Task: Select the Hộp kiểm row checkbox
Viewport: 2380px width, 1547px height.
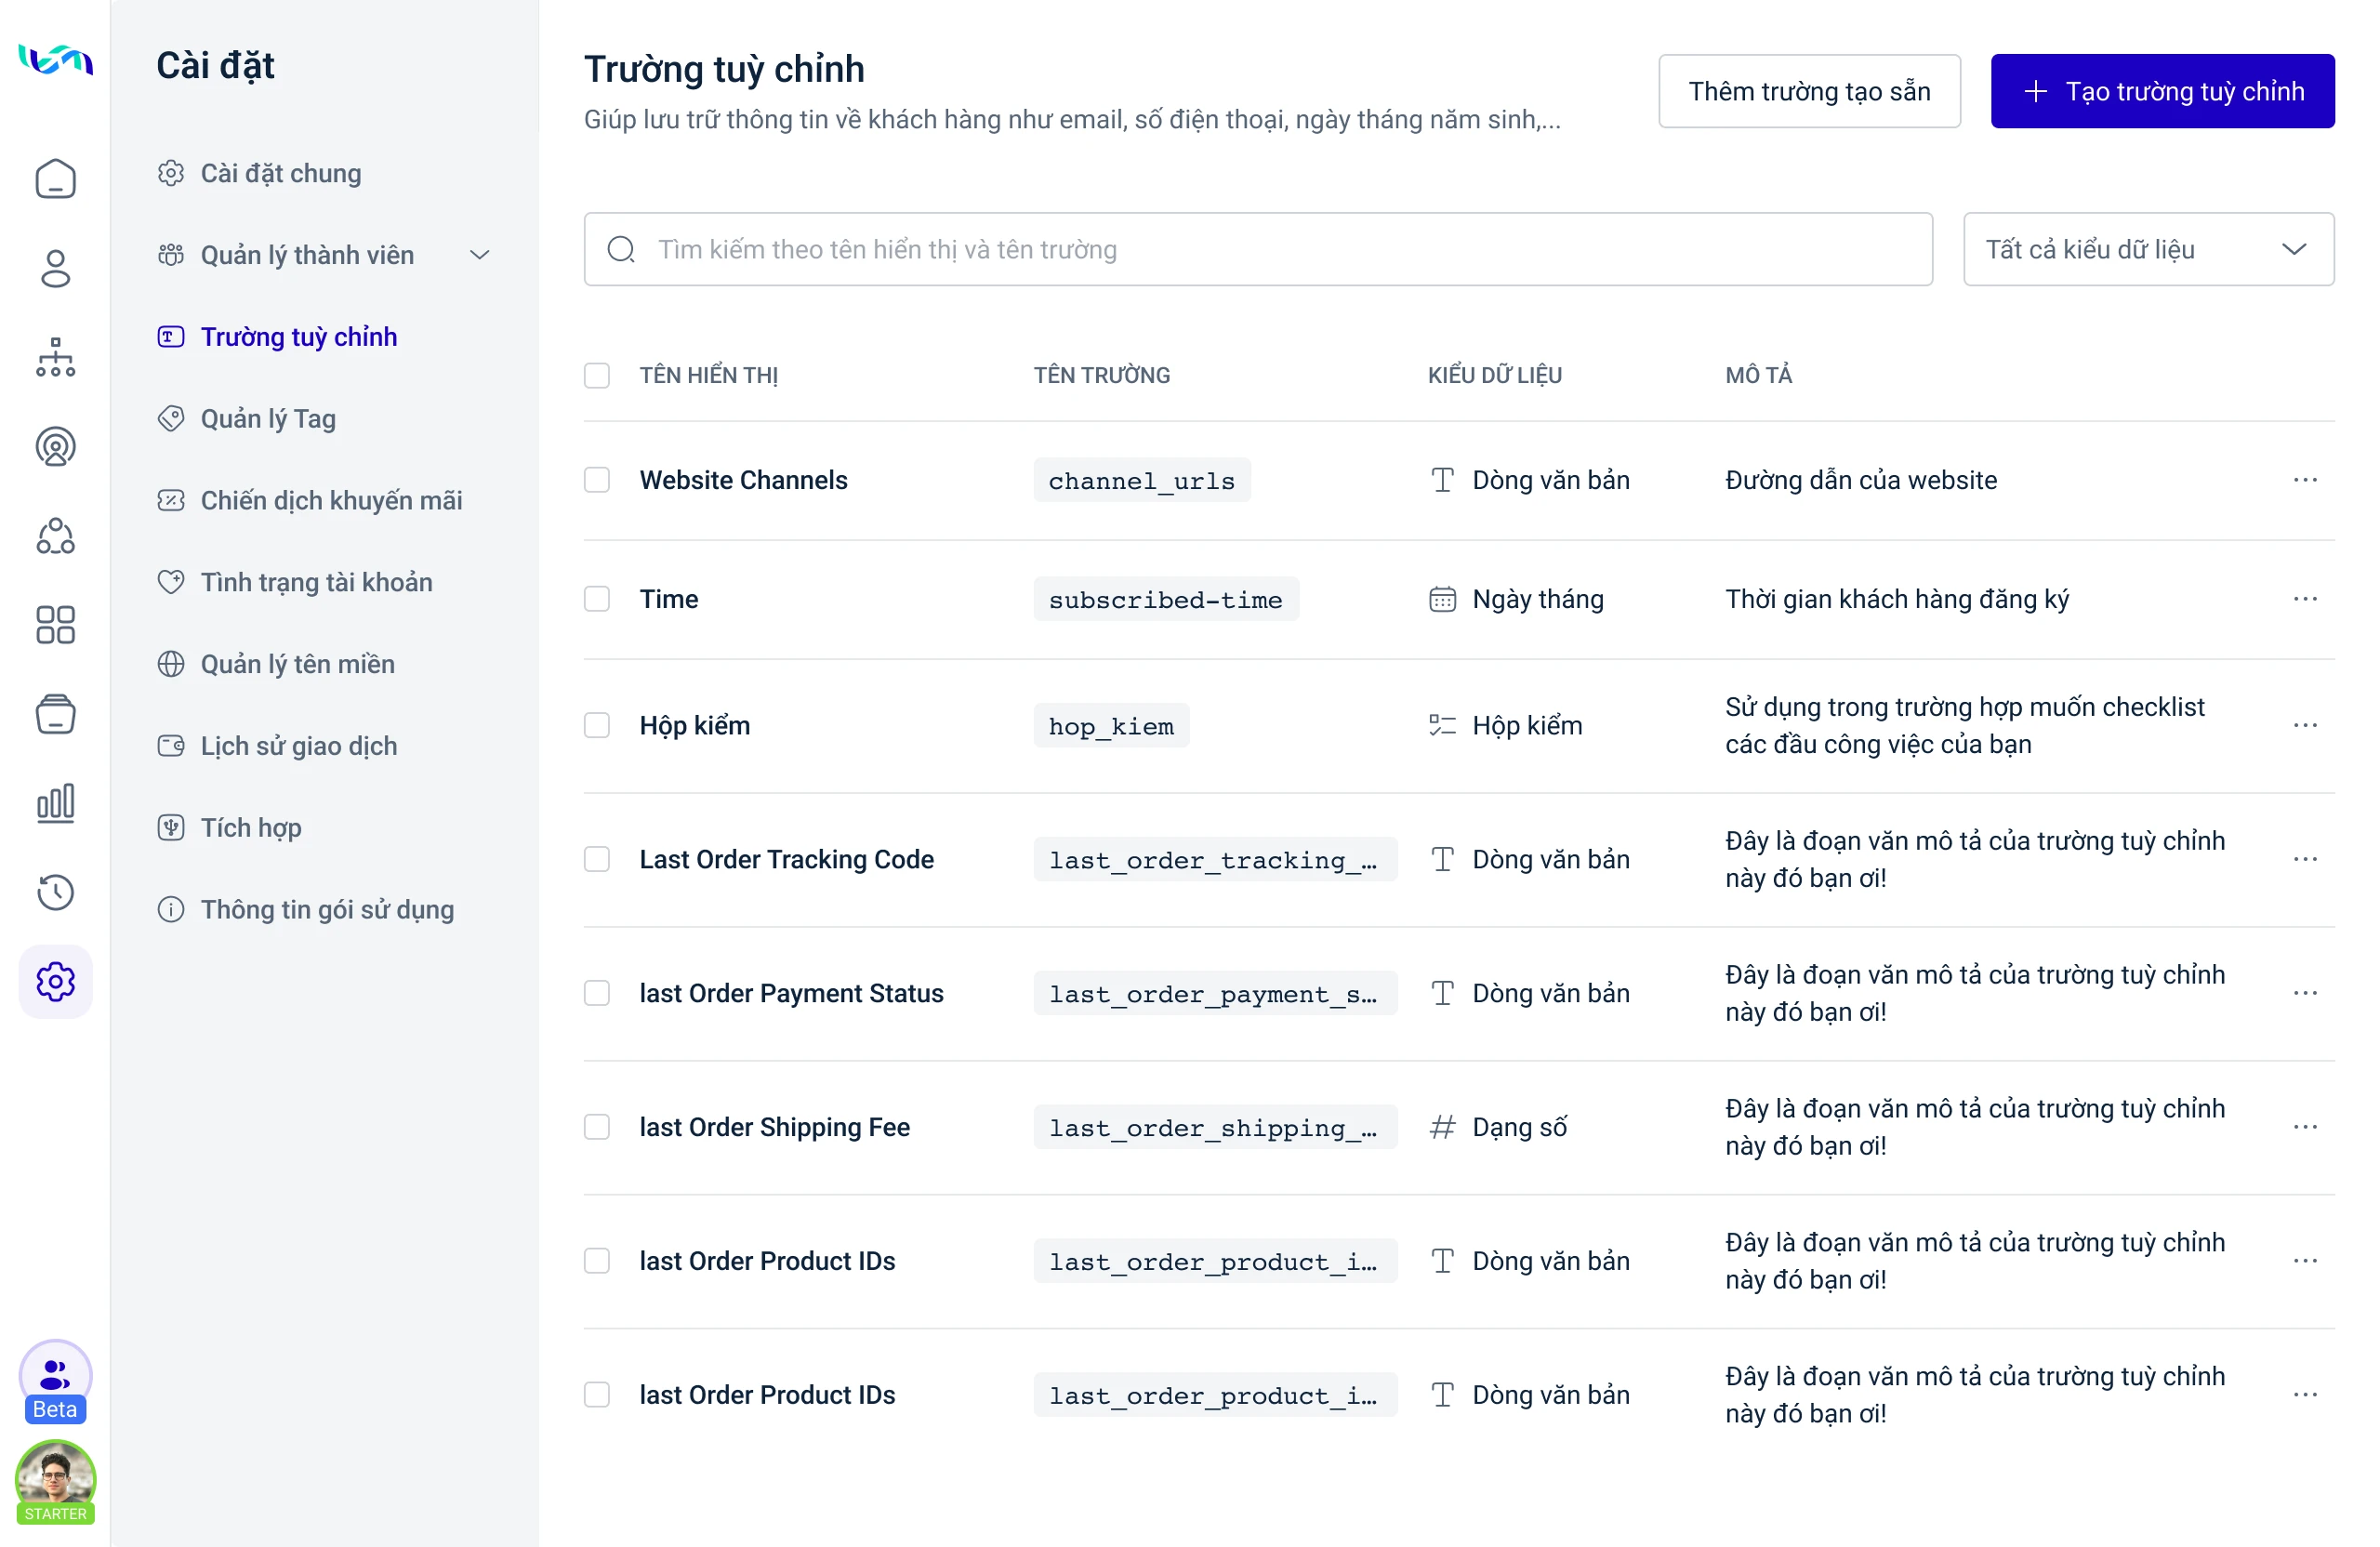Action: click(597, 725)
